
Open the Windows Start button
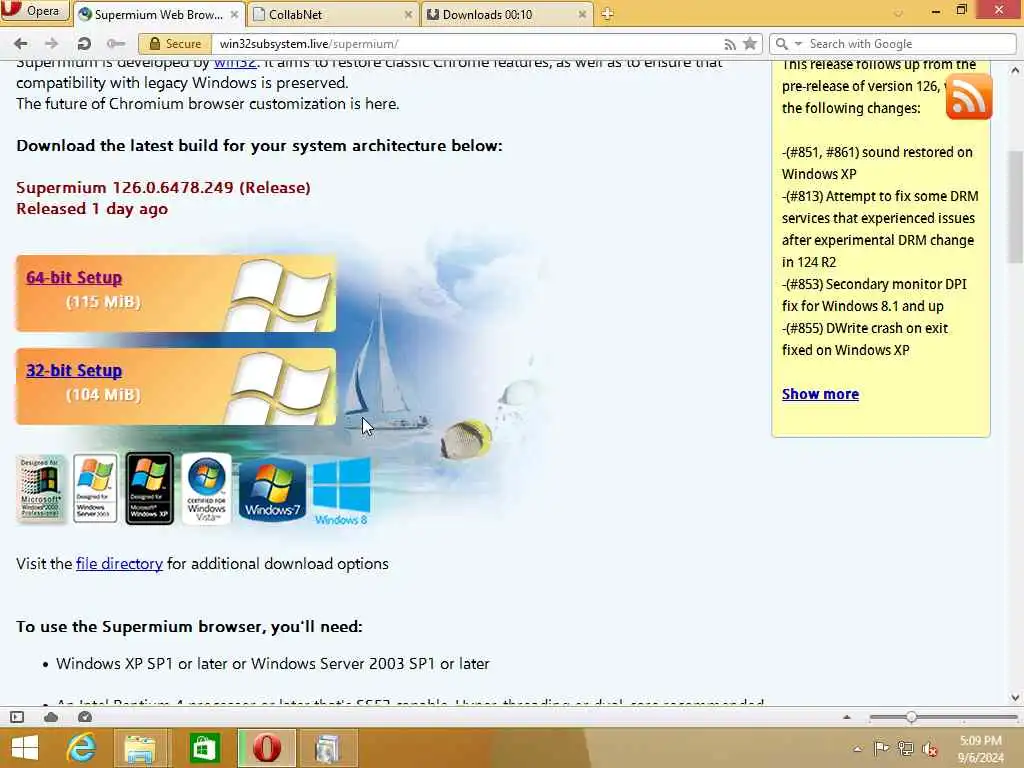pyautogui.click(x=25, y=748)
